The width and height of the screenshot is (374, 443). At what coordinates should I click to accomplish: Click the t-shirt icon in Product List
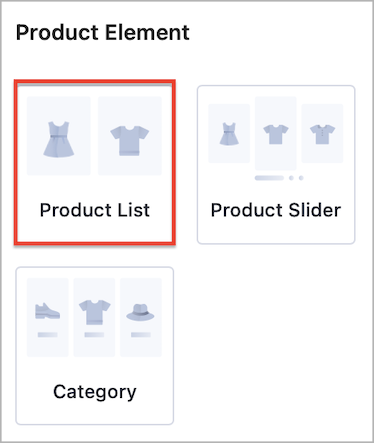pyautogui.click(x=130, y=140)
